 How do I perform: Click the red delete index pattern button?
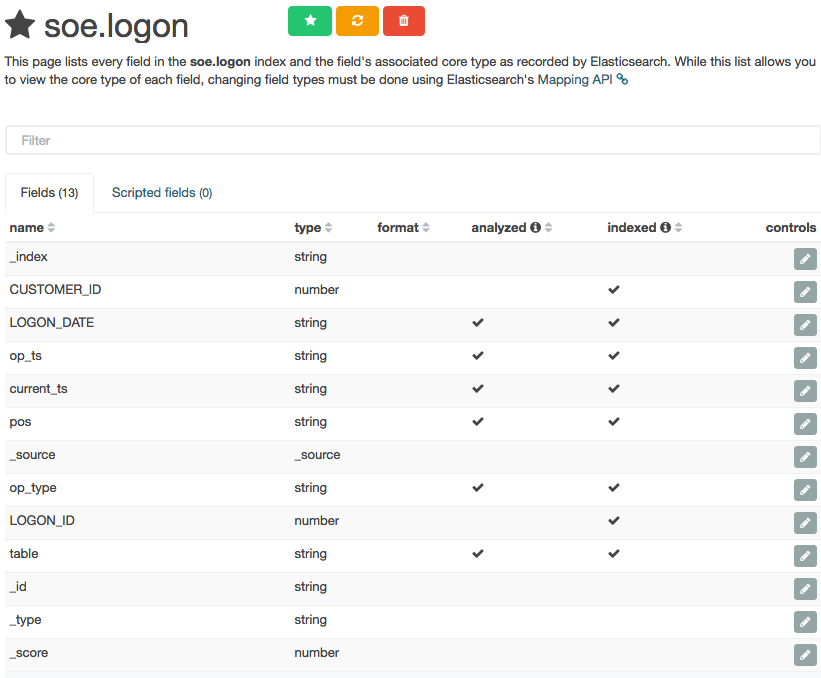click(x=403, y=21)
